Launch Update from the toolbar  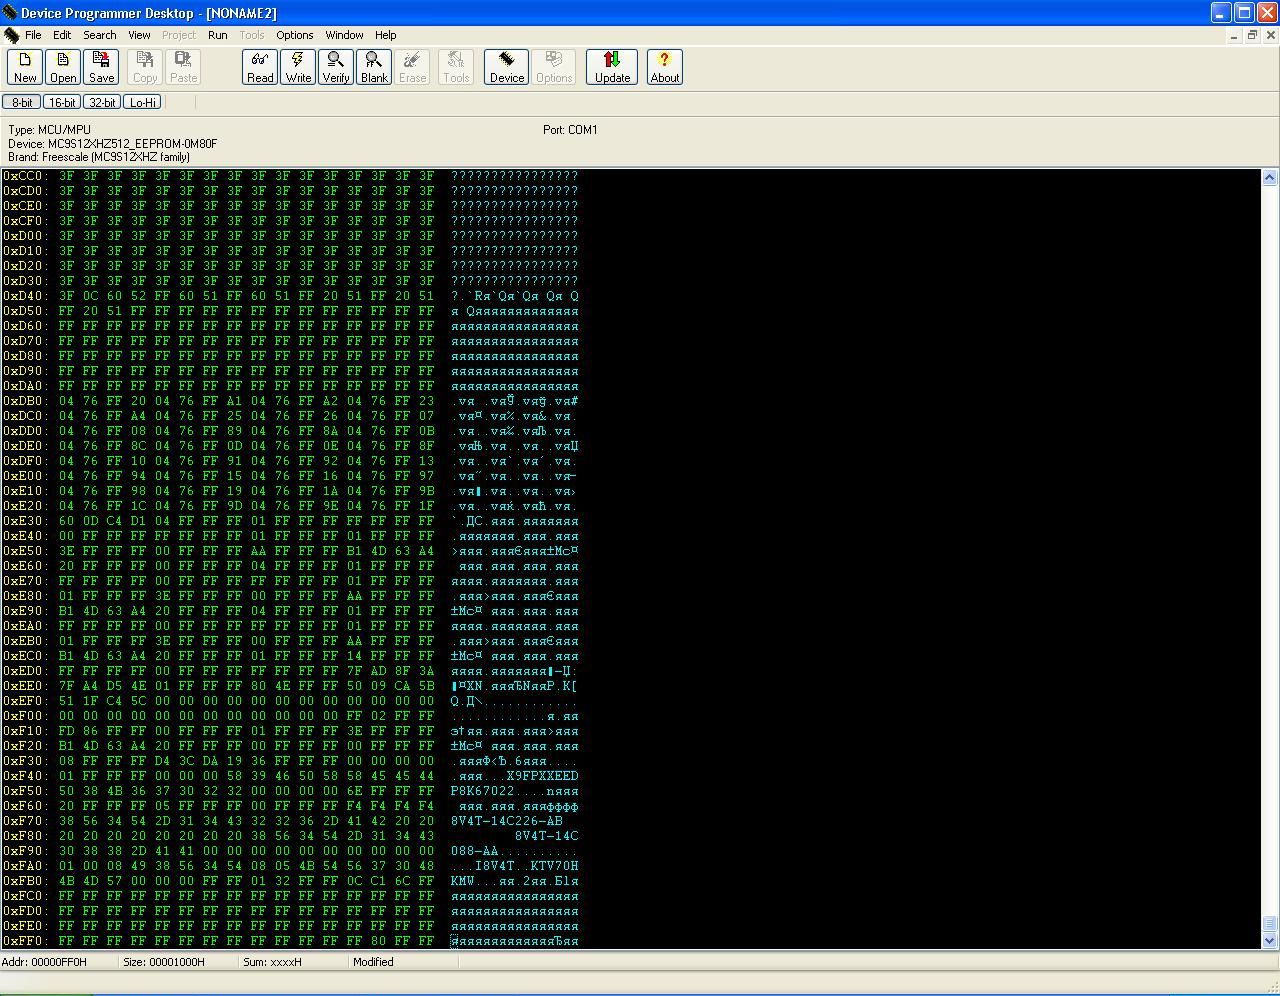point(612,67)
